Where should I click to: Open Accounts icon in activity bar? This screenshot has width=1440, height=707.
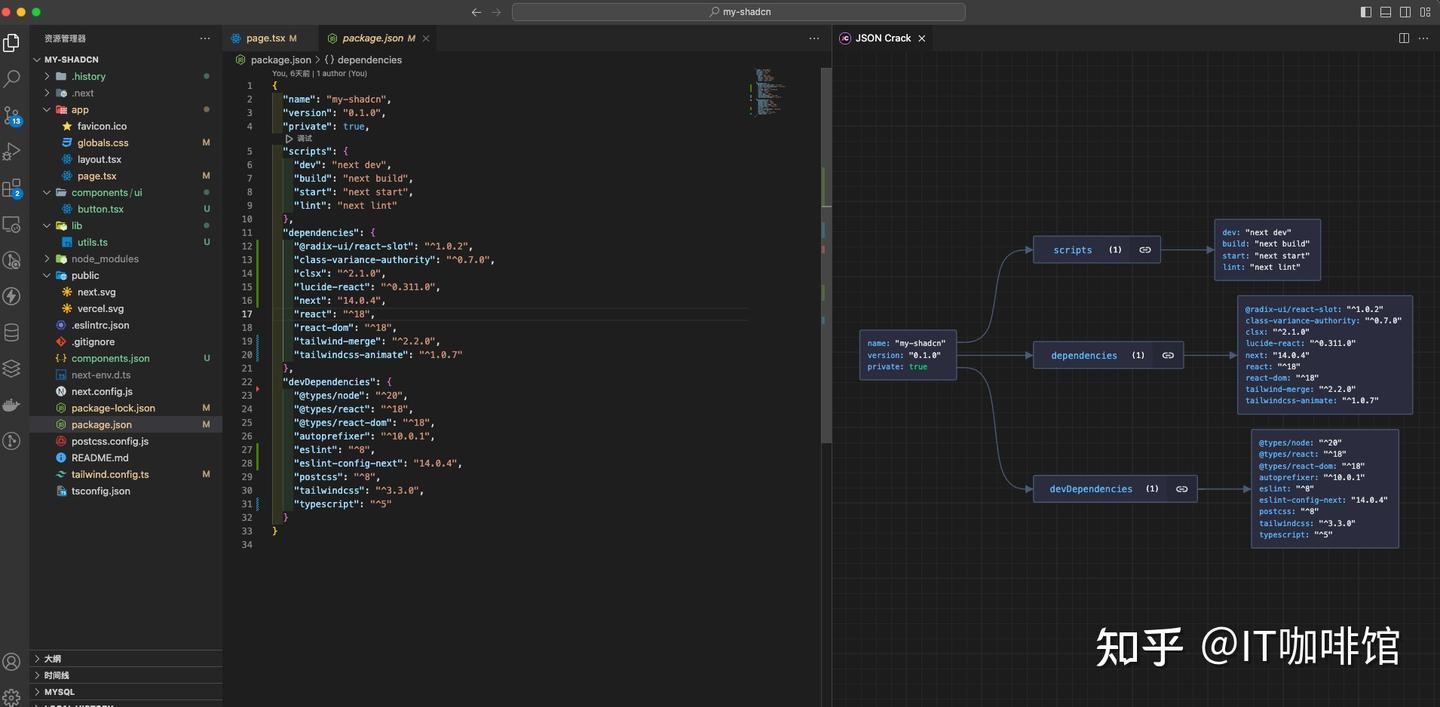[x=12, y=662]
